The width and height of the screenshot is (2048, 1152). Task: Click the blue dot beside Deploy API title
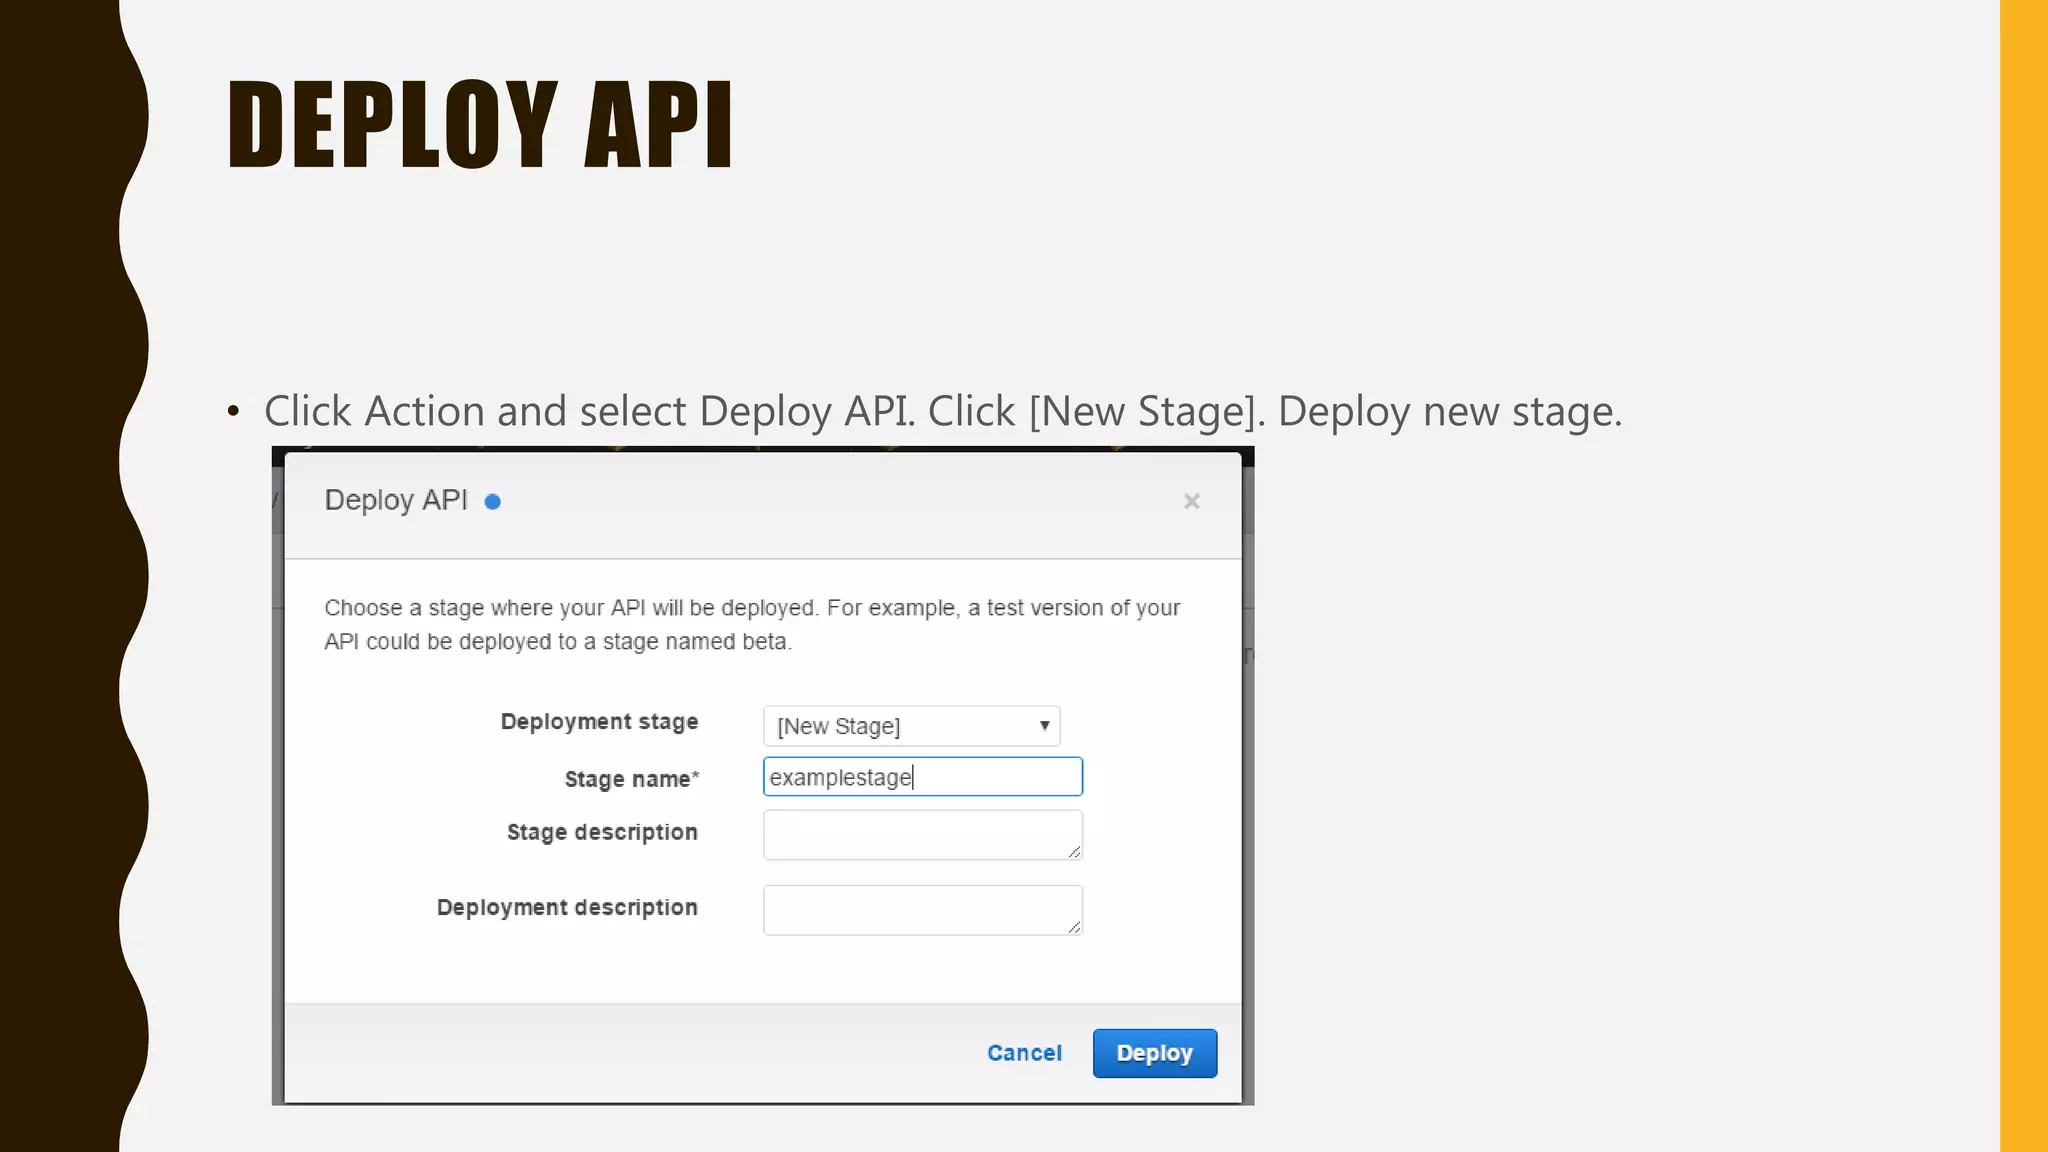[492, 502]
